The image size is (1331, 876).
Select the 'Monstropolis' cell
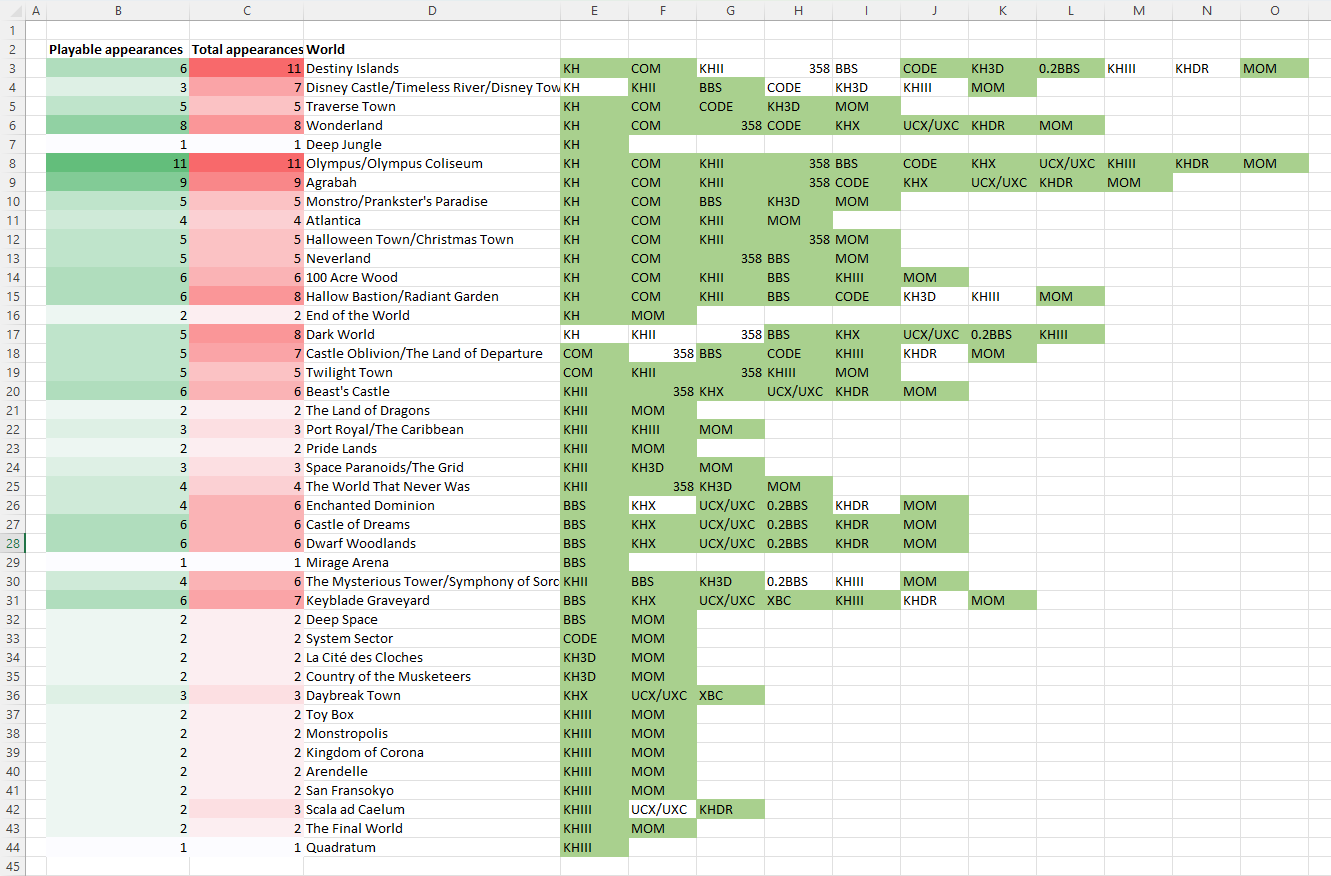[x=432, y=733]
